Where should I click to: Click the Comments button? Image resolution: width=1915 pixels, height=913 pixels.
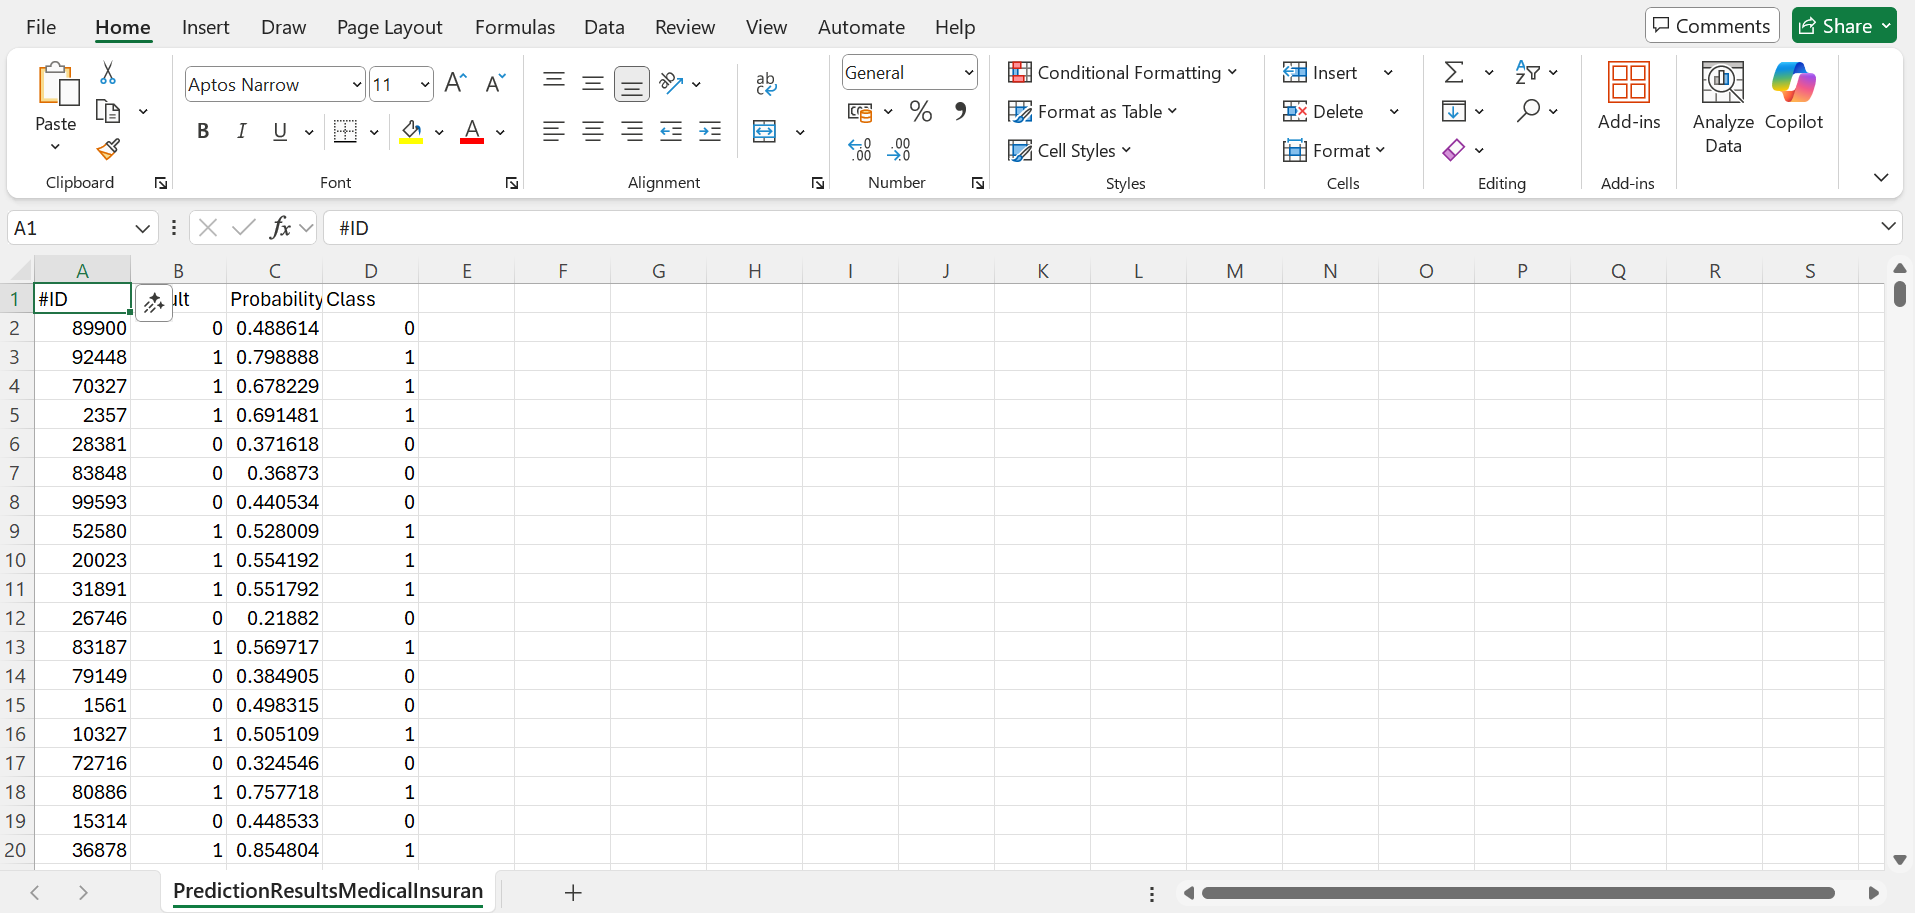(1711, 26)
